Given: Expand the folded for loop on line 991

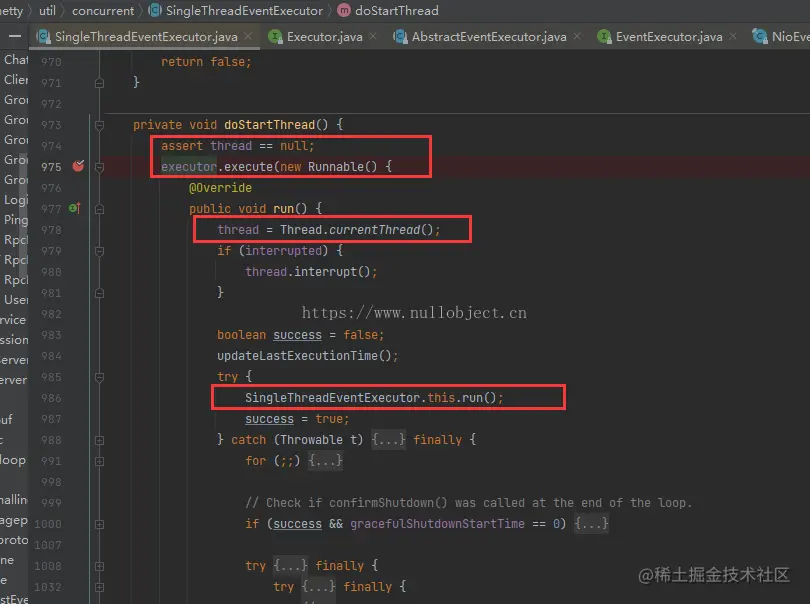Looking at the screenshot, I should tap(100, 461).
